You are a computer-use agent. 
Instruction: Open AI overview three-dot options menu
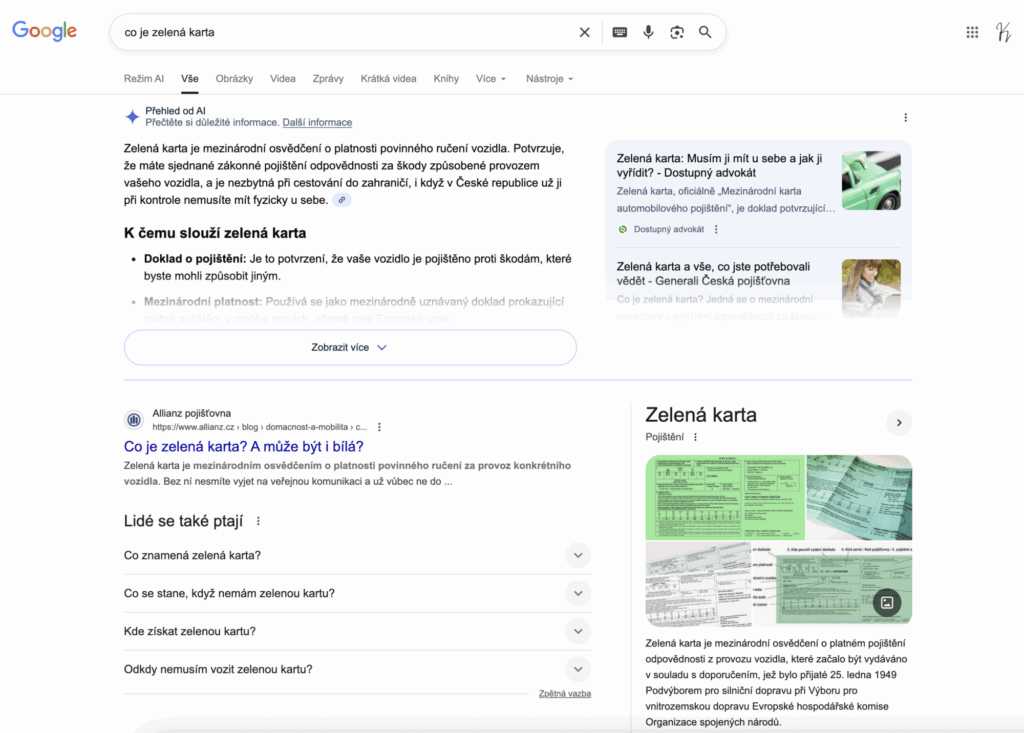(906, 117)
